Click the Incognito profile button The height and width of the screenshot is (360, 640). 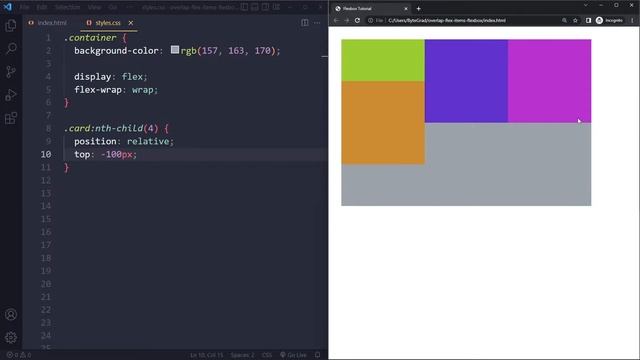(x=609, y=20)
